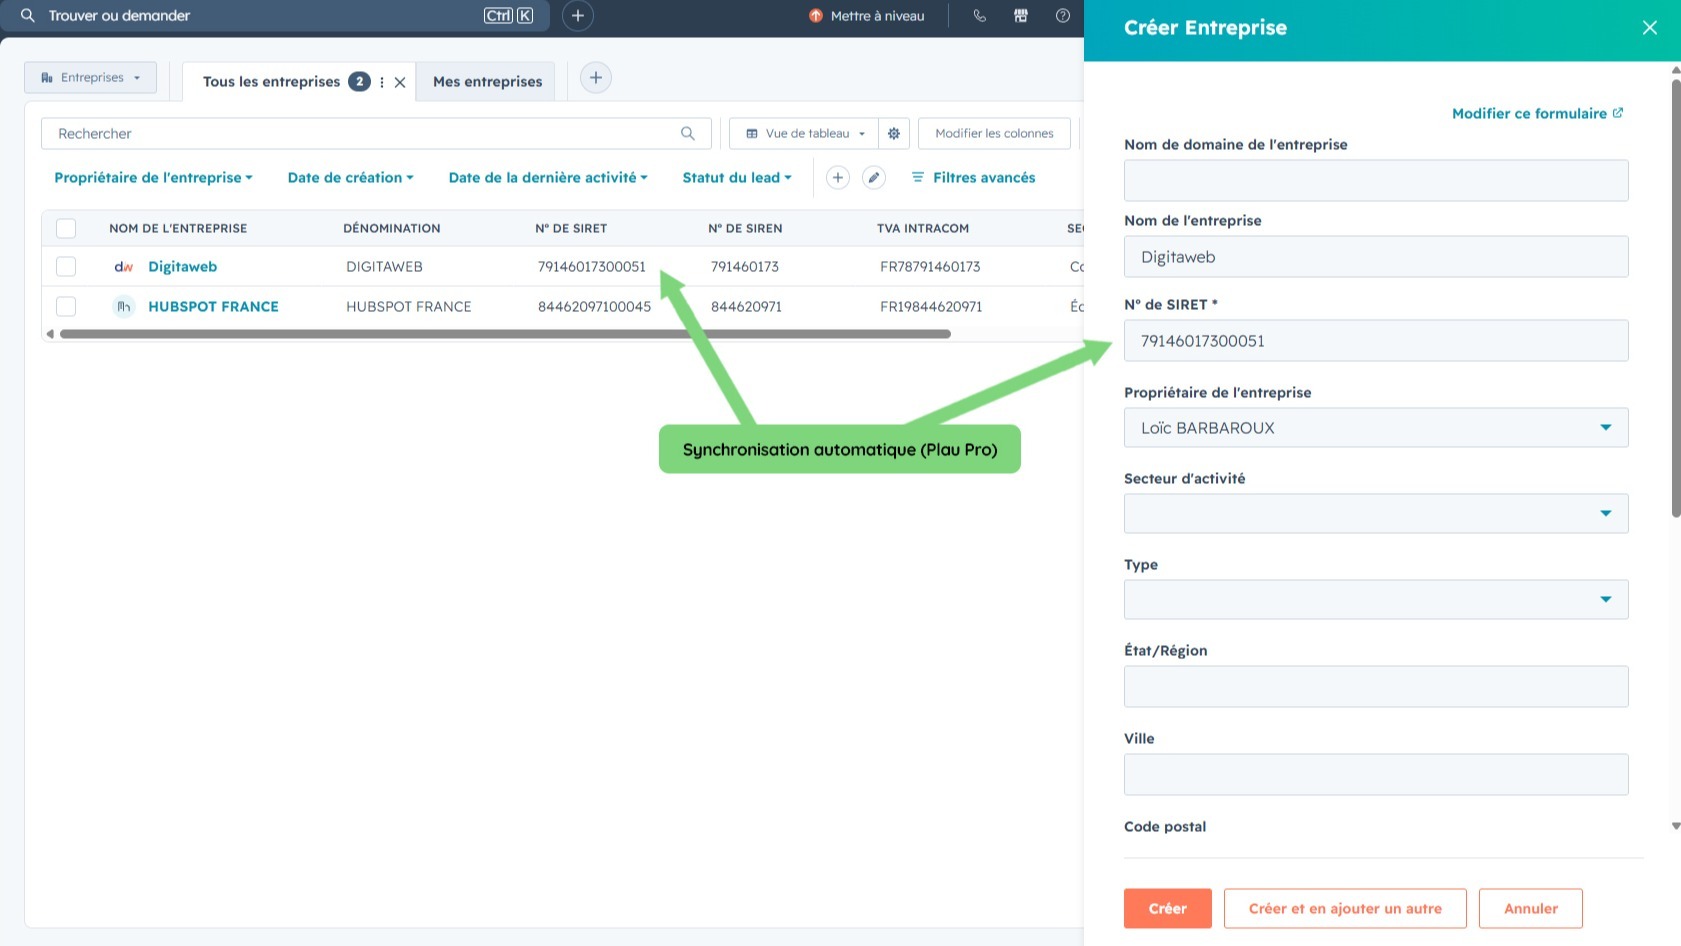Screen dimensions: 1681x946
Task: Click the search magnifier in top bar
Action: [x=27, y=16]
